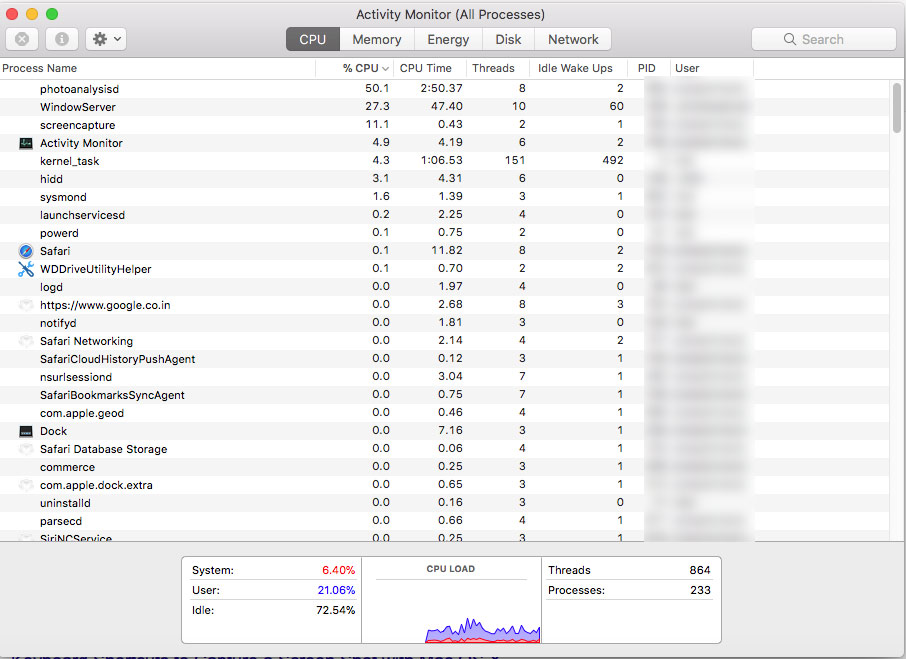This screenshot has width=906, height=659.
Task: Click the WDDriveUtilityHelper tools icon
Action: (26, 269)
